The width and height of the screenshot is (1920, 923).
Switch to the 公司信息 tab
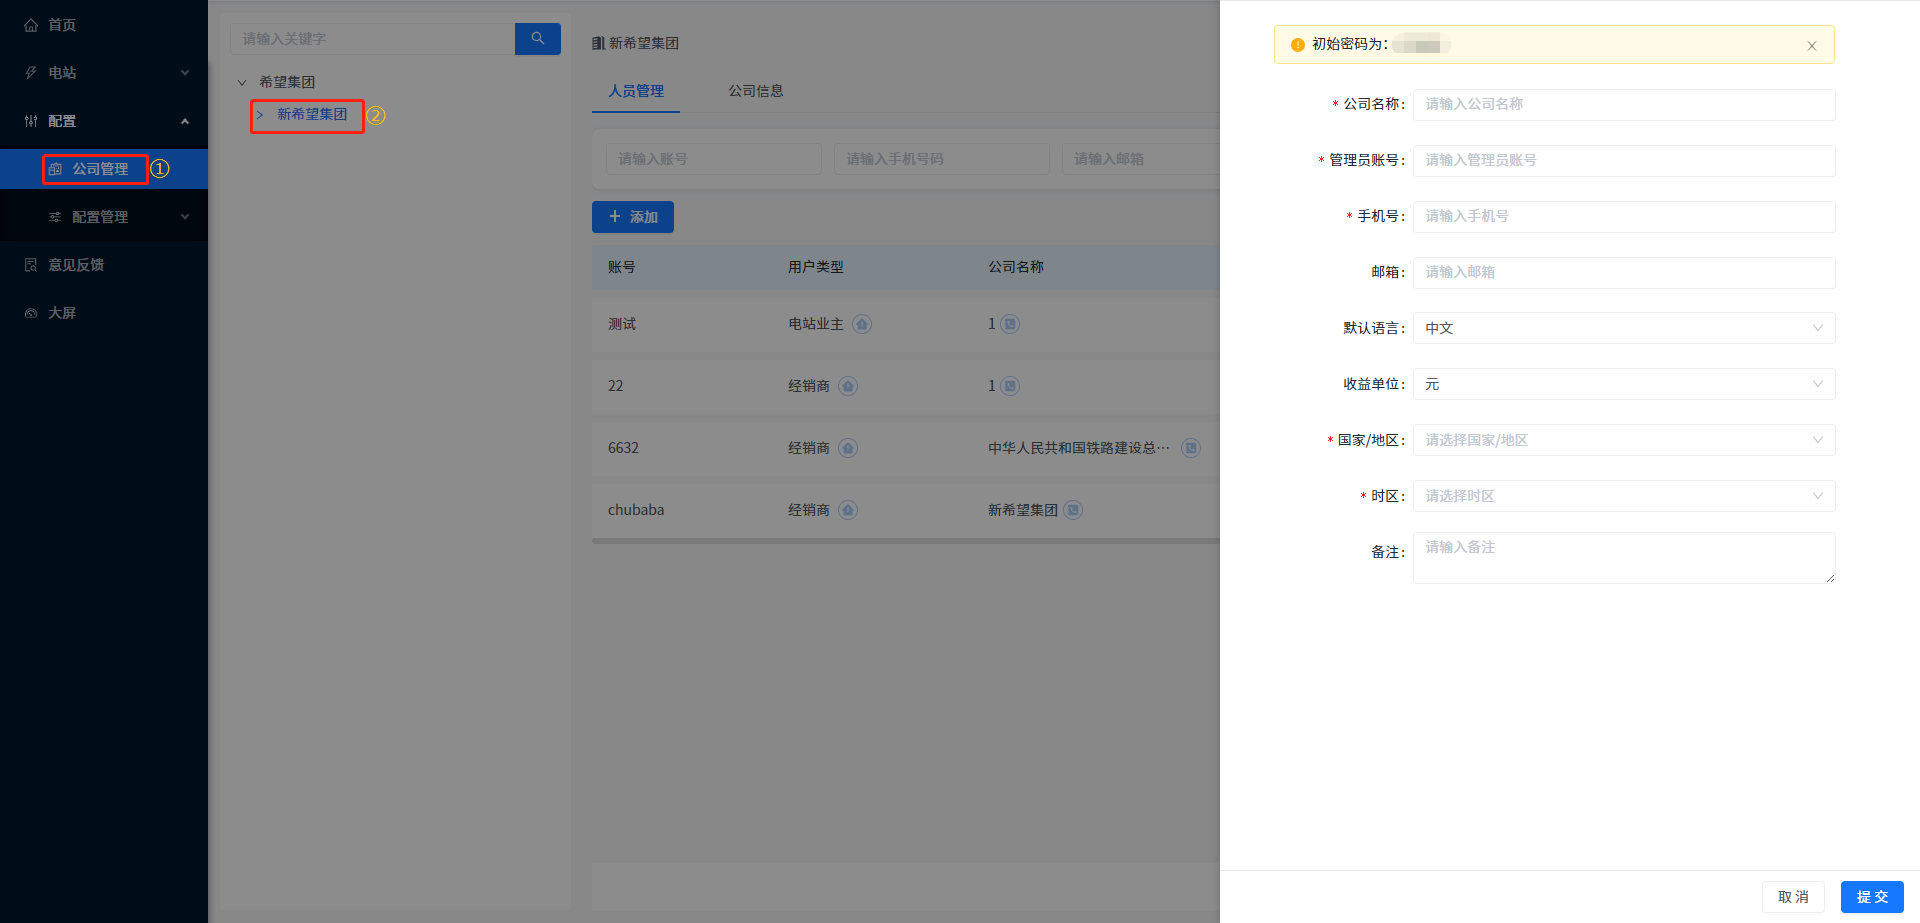click(x=755, y=91)
